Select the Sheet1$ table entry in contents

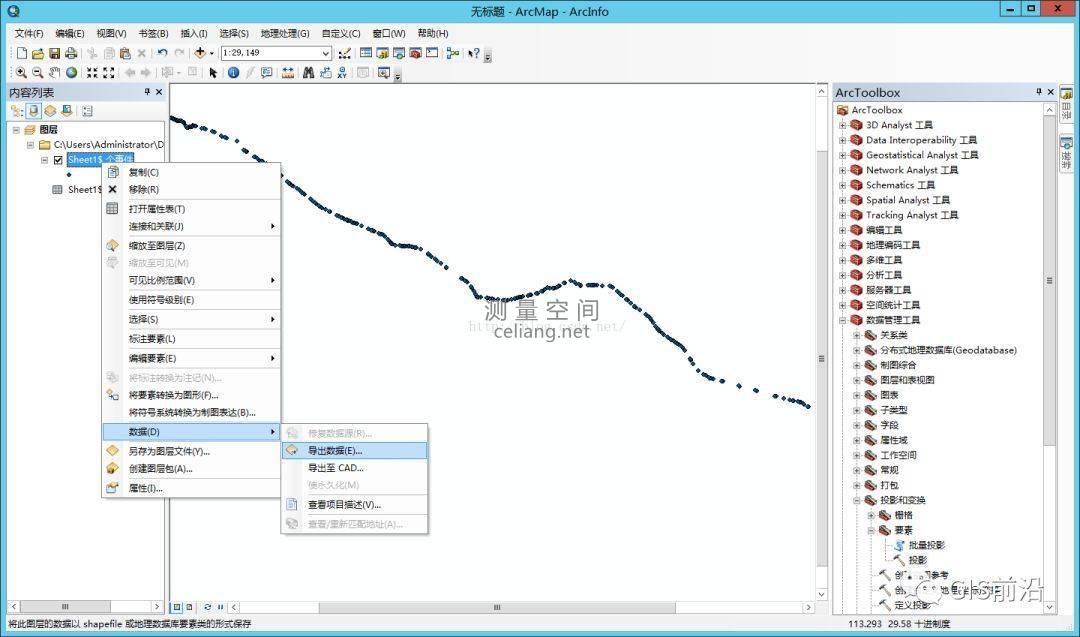(x=84, y=189)
